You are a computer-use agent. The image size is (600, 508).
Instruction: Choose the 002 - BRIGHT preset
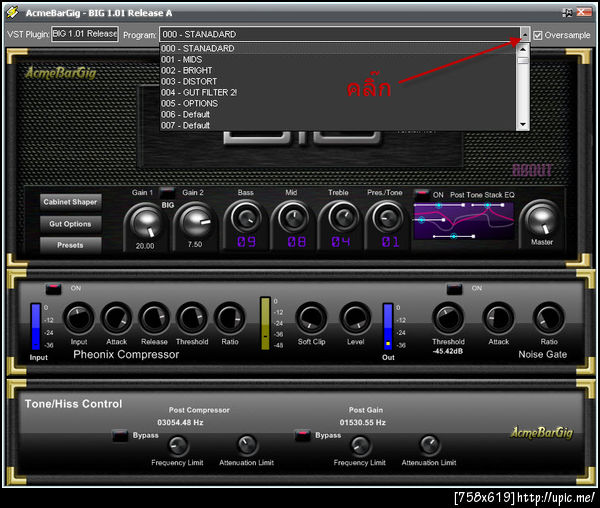point(338,71)
